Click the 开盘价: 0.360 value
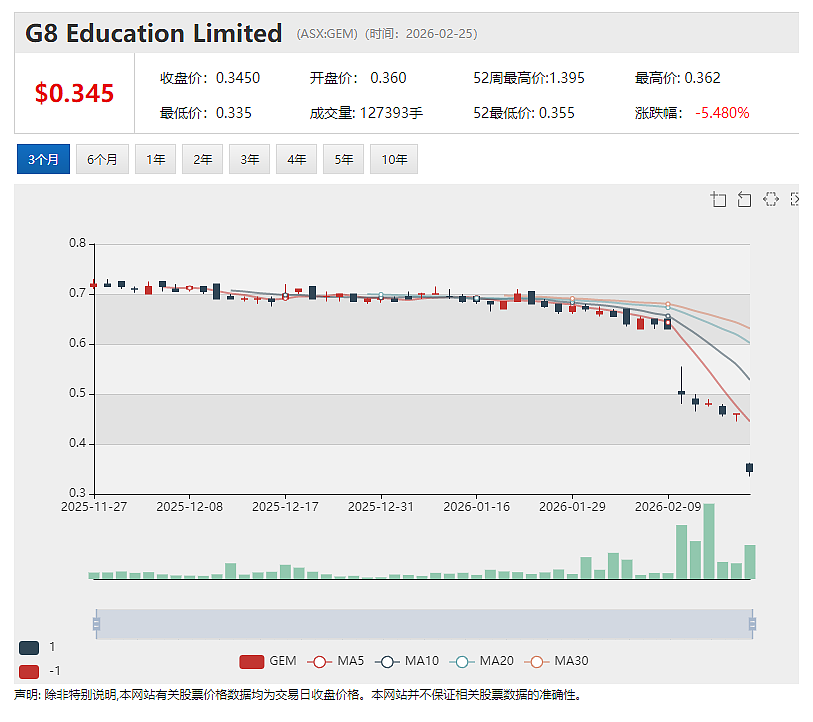 pyautogui.click(x=358, y=78)
